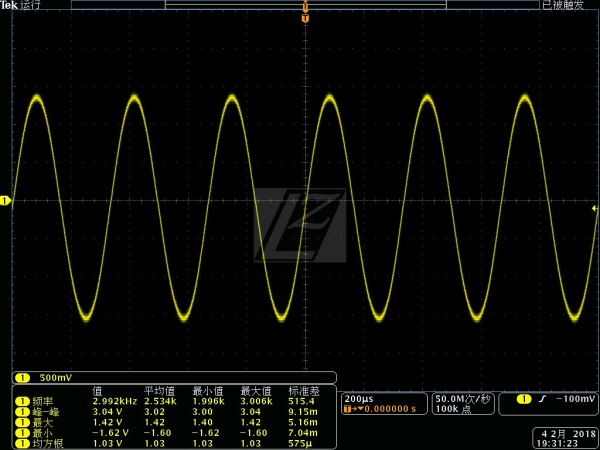Click the 平均值 column header
Viewport: 600px width, 450px height.
(x=159, y=391)
